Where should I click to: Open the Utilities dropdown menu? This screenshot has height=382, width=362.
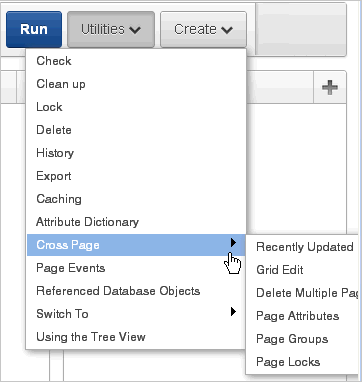[111, 29]
